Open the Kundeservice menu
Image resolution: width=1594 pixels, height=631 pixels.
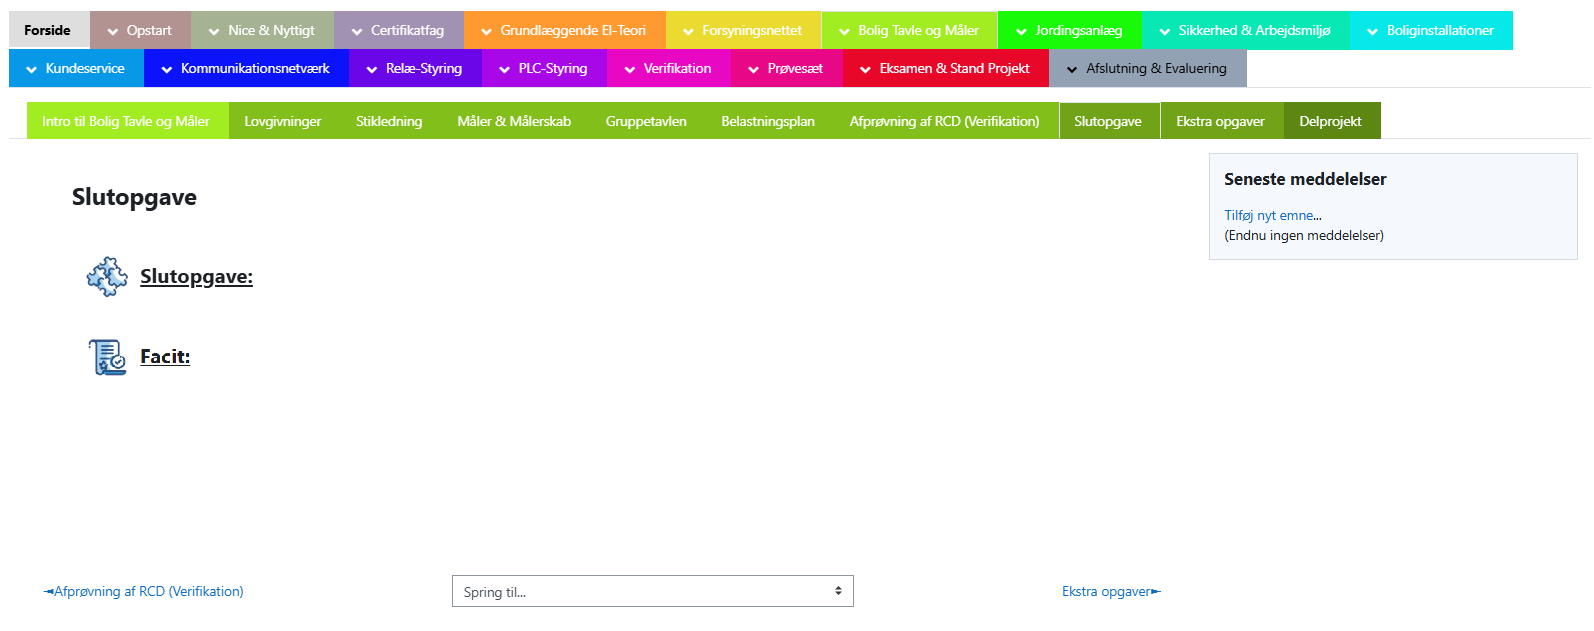pos(76,69)
